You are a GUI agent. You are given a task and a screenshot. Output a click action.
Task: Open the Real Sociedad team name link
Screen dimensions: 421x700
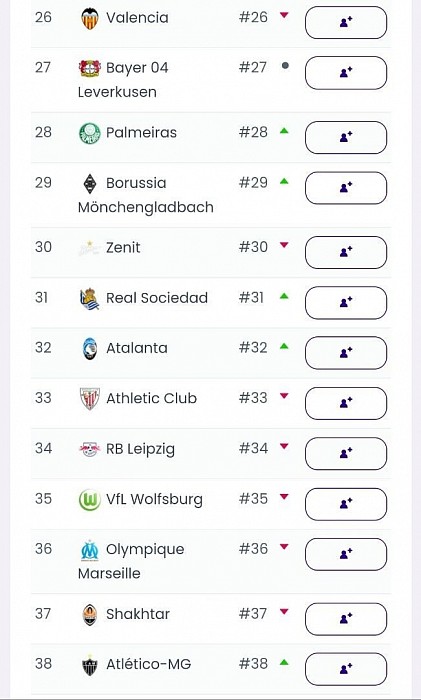tap(157, 298)
